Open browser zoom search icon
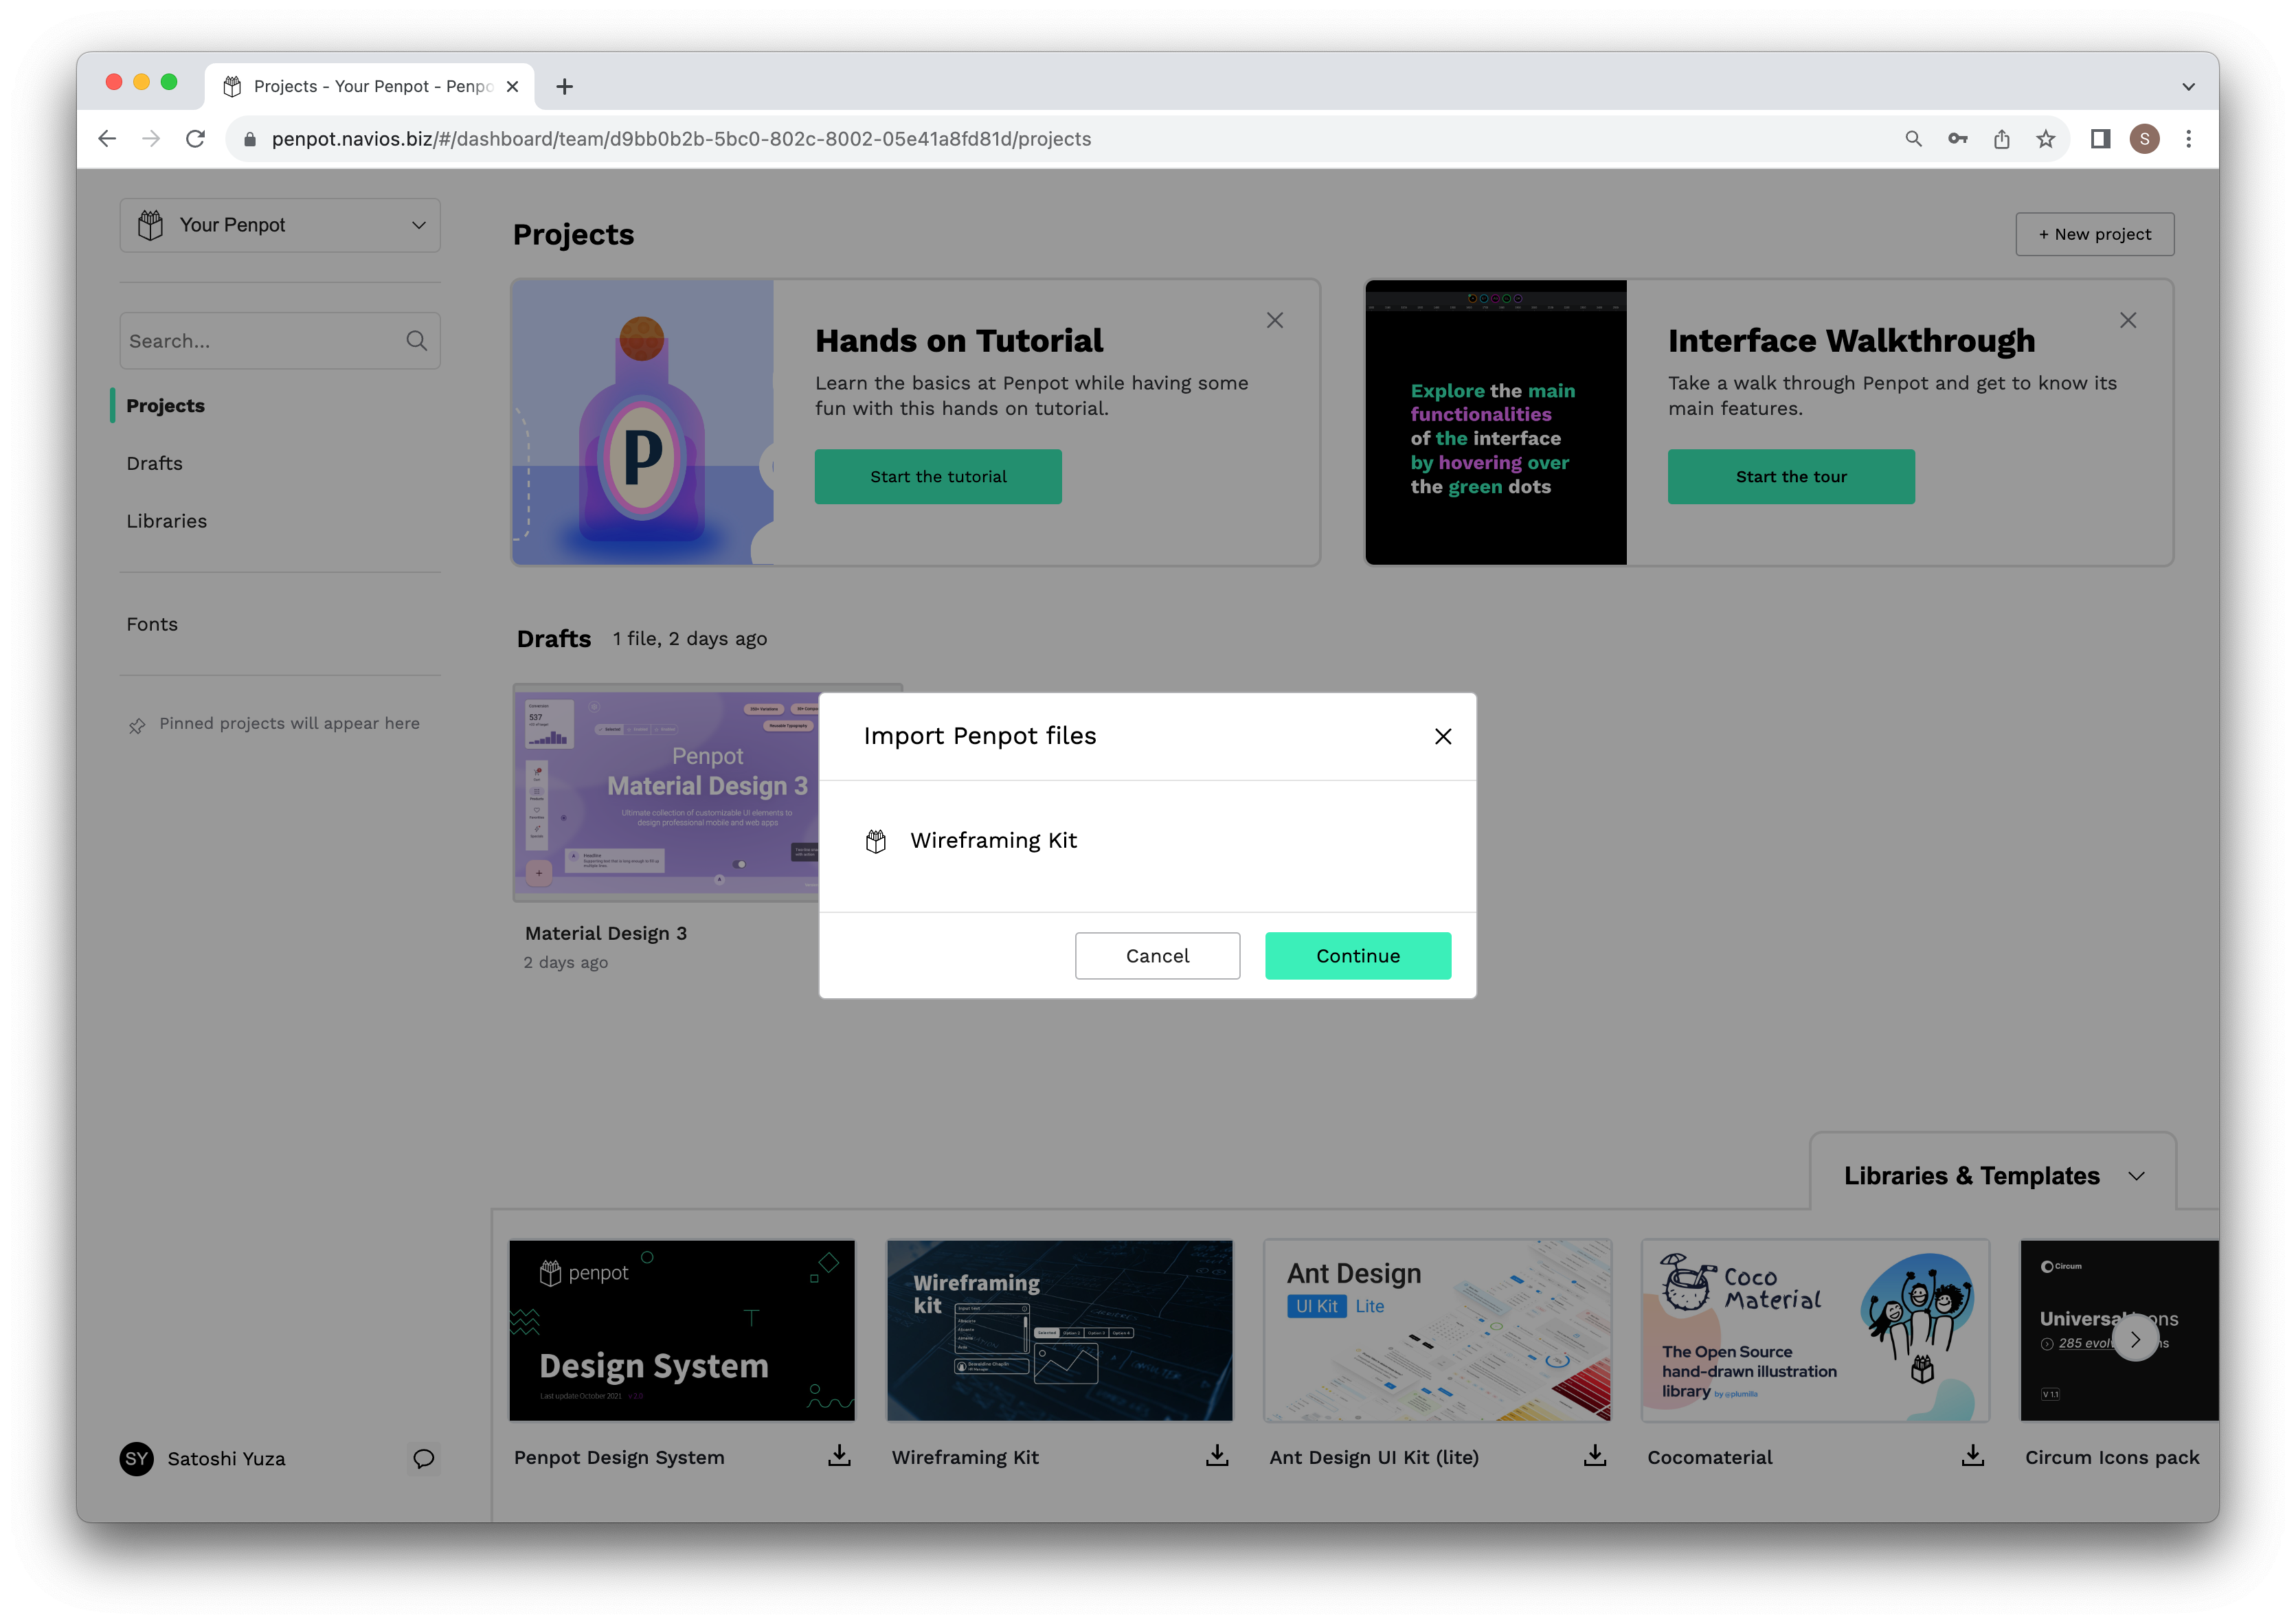This screenshot has height=1624, width=2296. (1913, 139)
